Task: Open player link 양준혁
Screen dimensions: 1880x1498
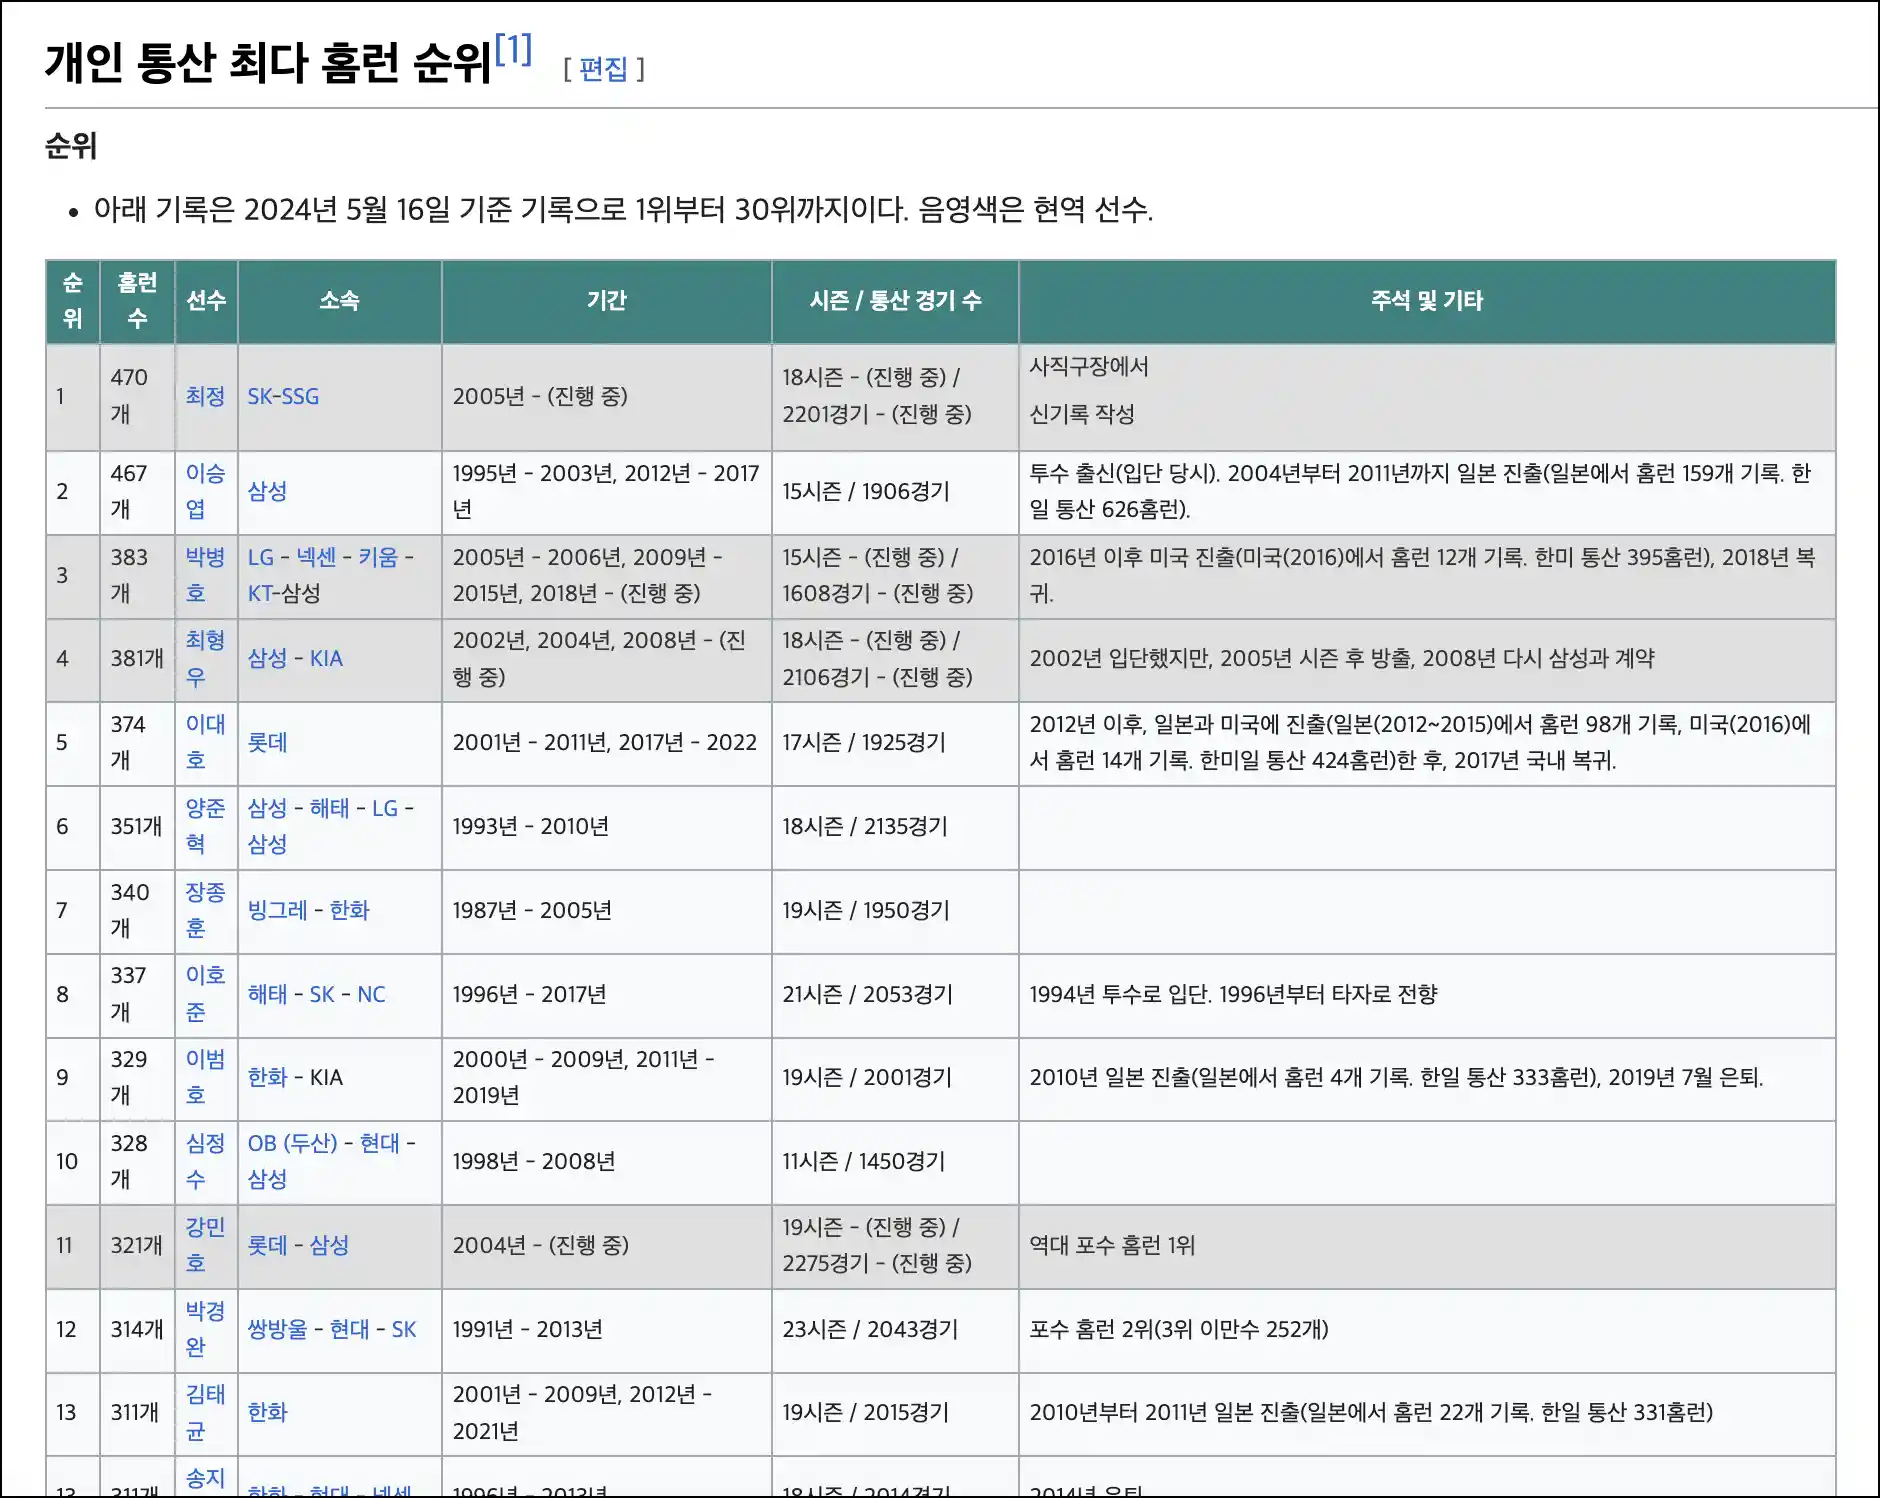Action: pyautogui.click(x=205, y=826)
